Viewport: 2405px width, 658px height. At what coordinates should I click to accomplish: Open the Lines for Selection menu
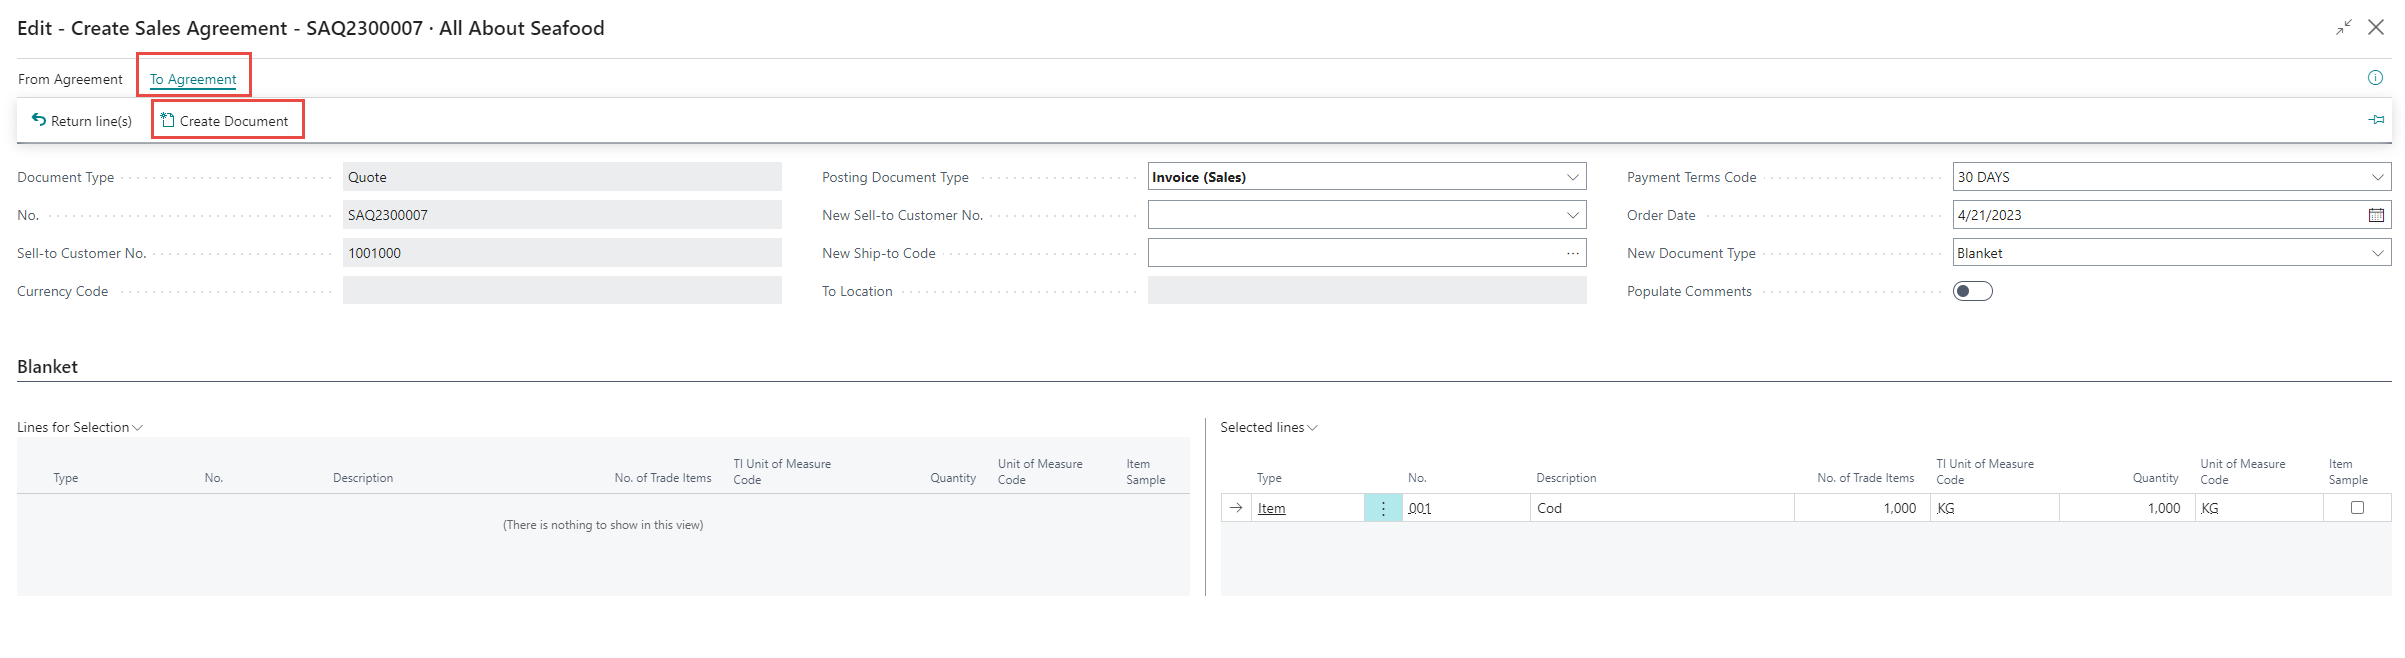click(80, 427)
